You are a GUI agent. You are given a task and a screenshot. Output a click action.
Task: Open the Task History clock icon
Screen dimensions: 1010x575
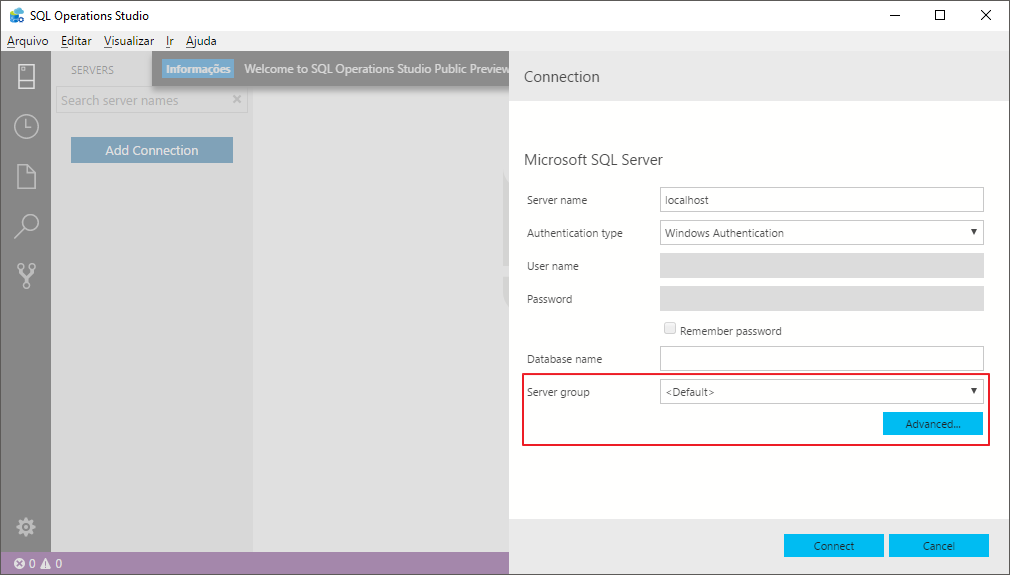(x=26, y=126)
